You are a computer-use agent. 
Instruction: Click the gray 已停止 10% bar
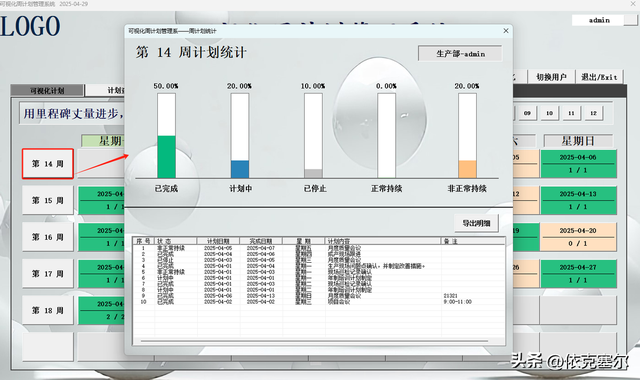click(x=313, y=173)
